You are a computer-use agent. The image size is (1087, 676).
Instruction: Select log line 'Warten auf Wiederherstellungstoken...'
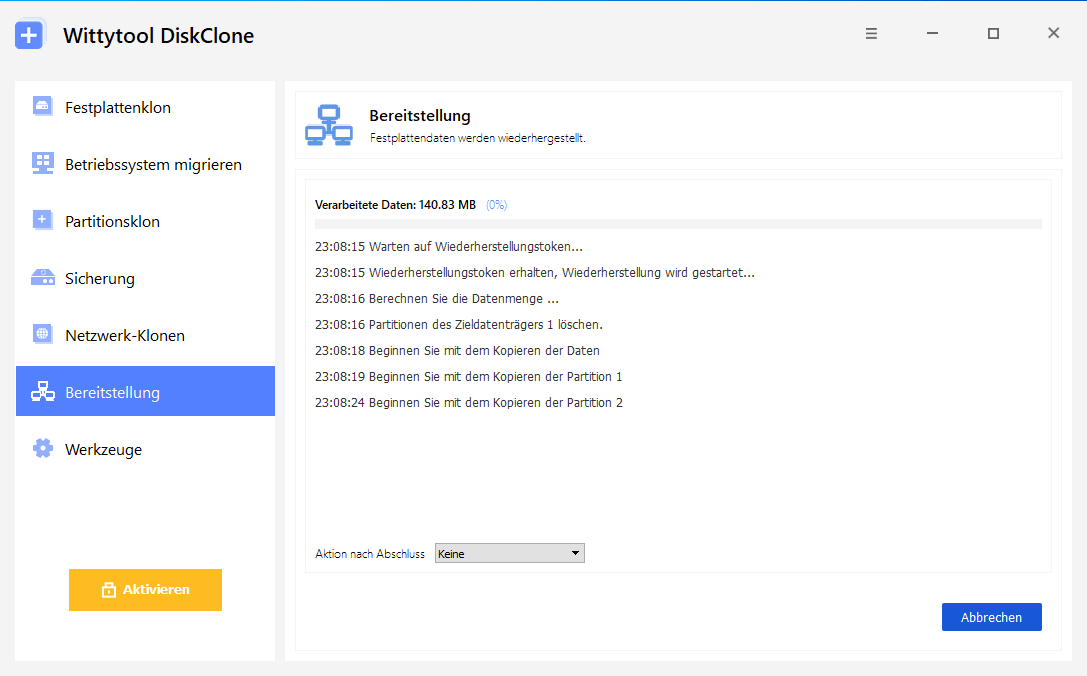449,247
